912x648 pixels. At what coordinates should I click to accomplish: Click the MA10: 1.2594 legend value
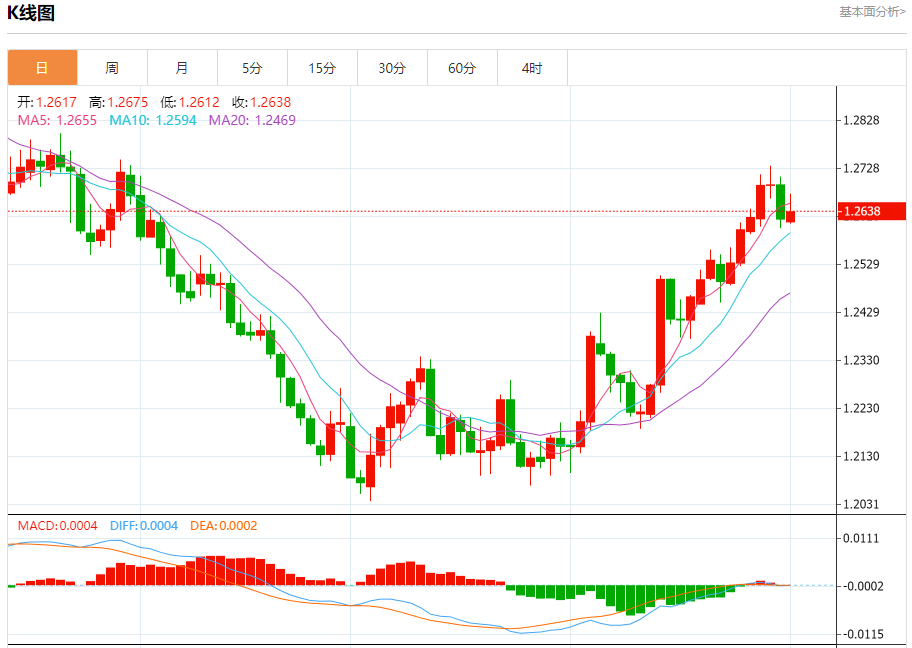[153, 120]
